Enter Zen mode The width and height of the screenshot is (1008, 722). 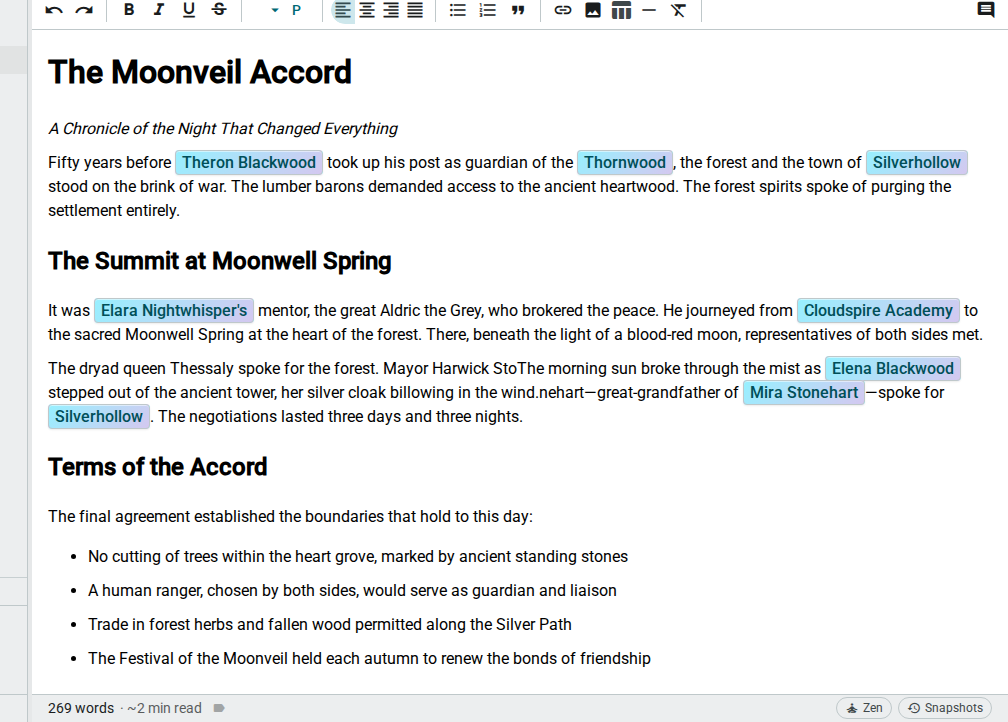(x=864, y=708)
